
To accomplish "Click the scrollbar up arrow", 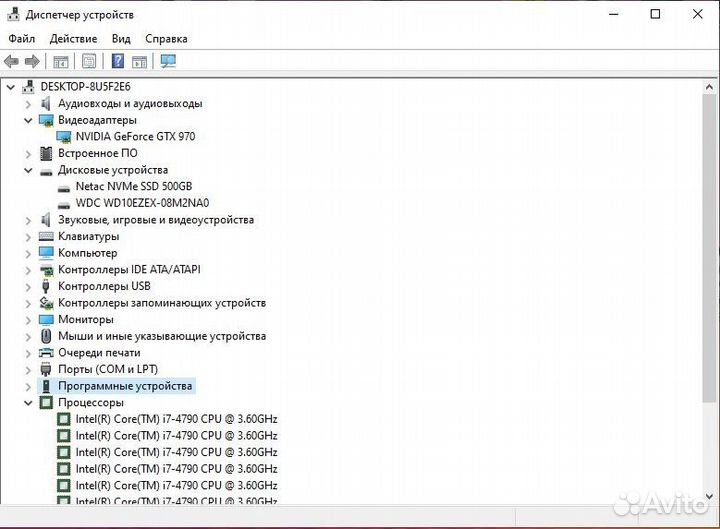I will [709, 87].
